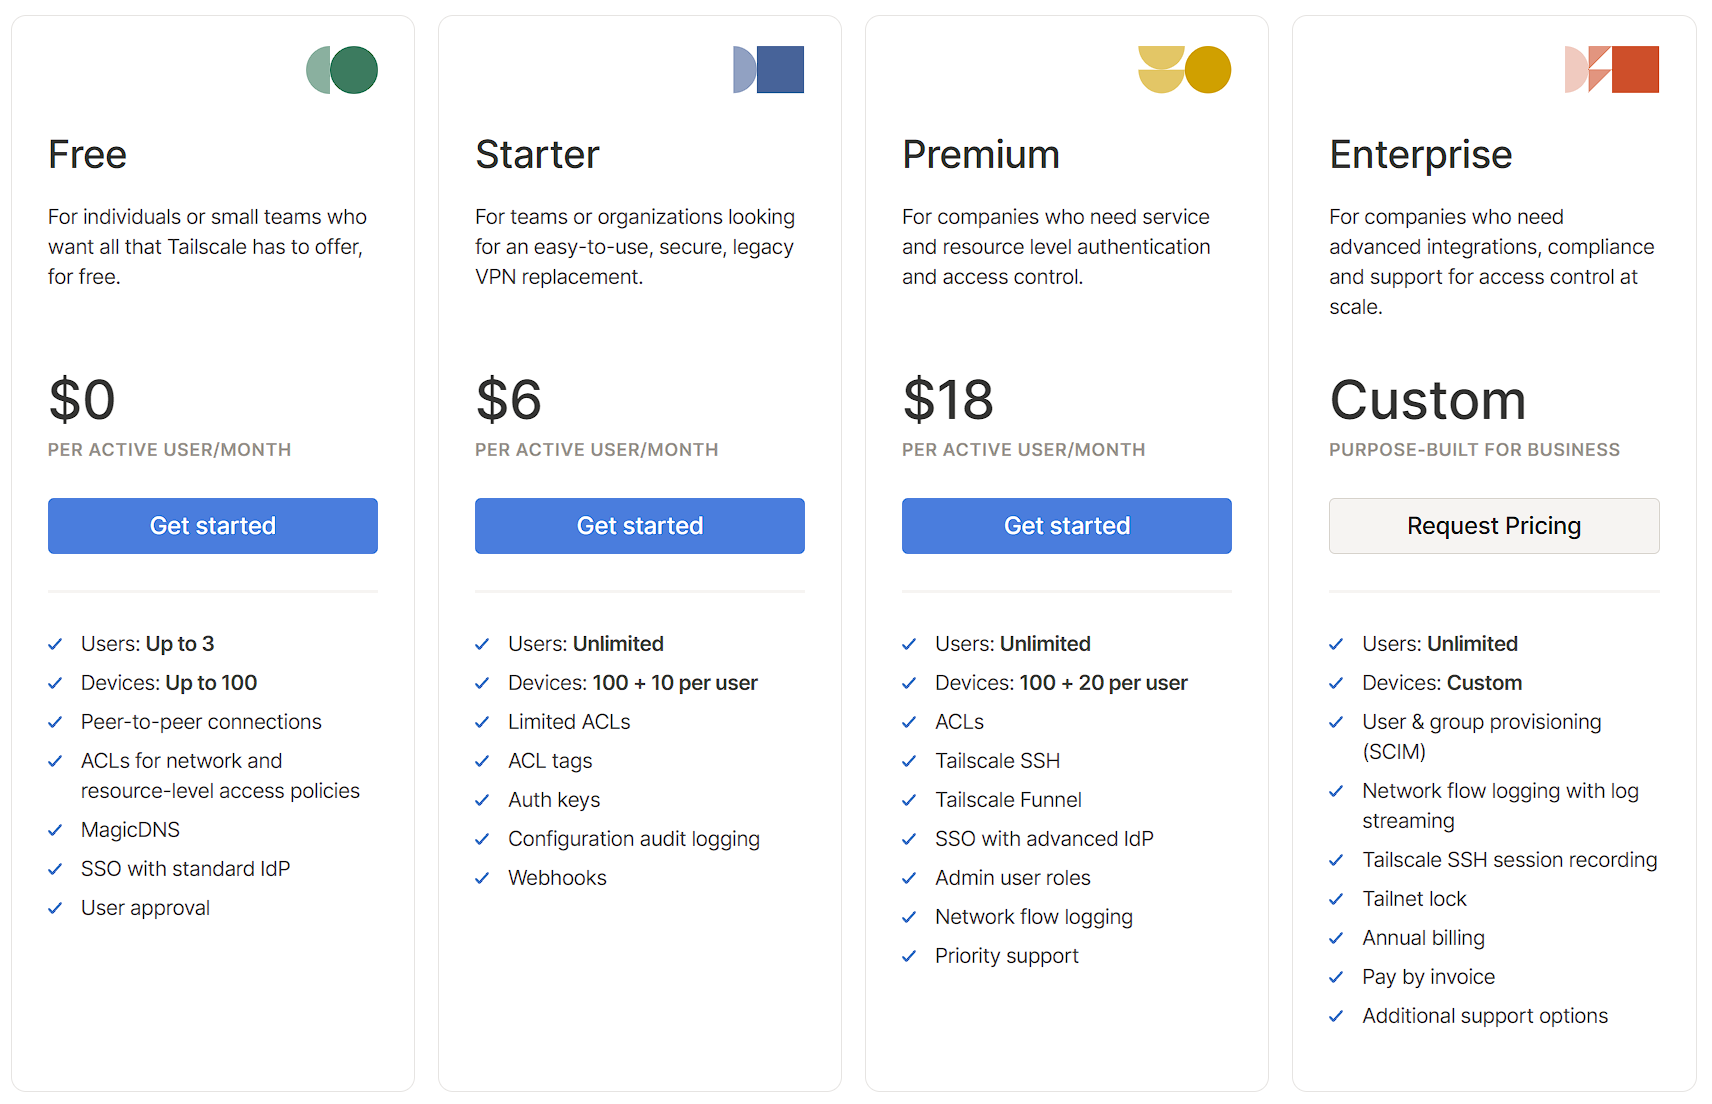Image resolution: width=1712 pixels, height=1104 pixels.
Task: Click the Enterprise plan title
Action: coord(1421,155)
